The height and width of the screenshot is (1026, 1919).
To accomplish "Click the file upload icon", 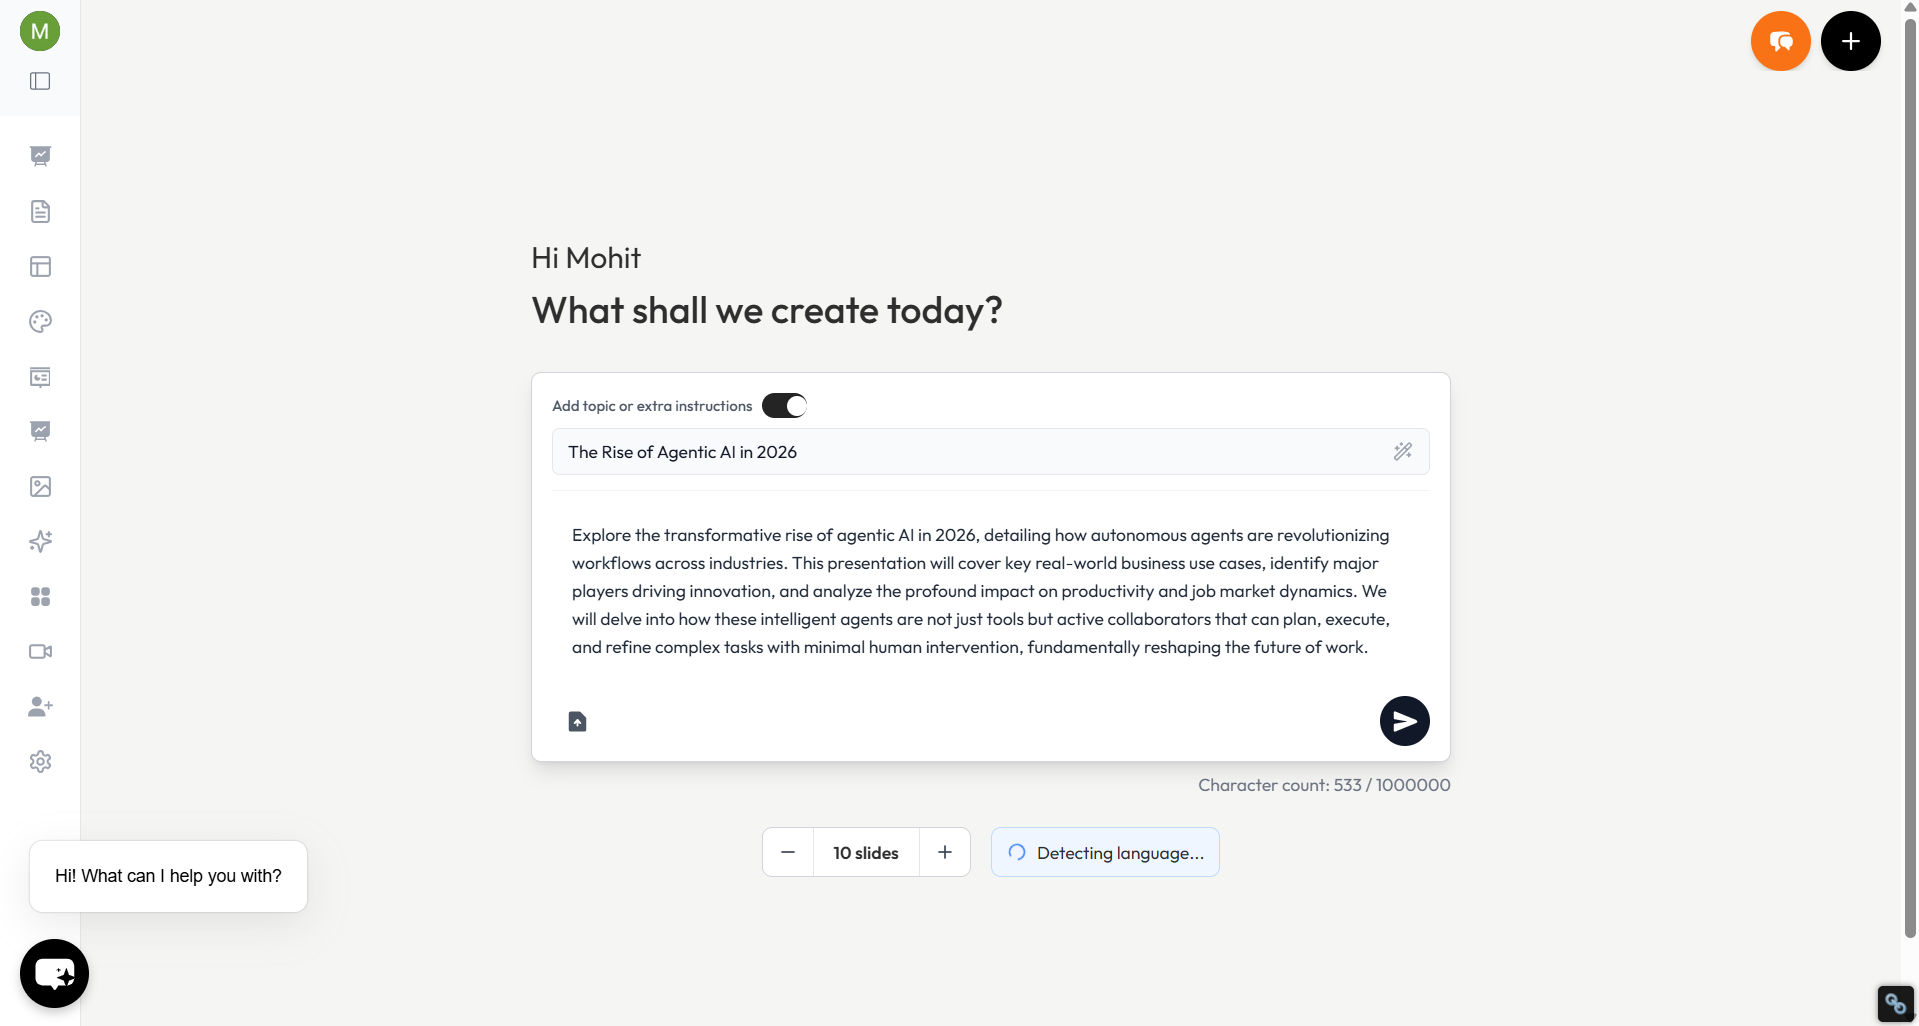I will (x=578, y=722).
